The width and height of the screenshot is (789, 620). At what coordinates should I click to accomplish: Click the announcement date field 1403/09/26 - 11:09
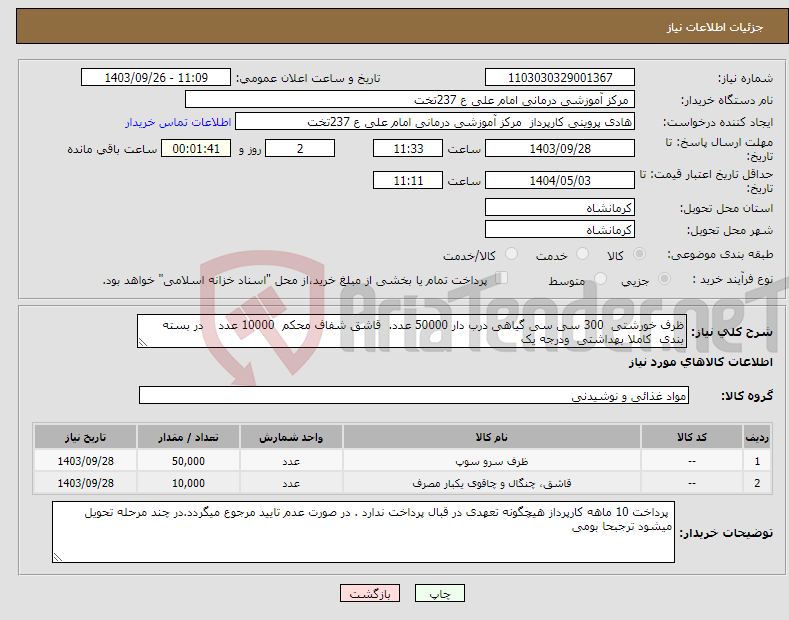pos(155,78)
